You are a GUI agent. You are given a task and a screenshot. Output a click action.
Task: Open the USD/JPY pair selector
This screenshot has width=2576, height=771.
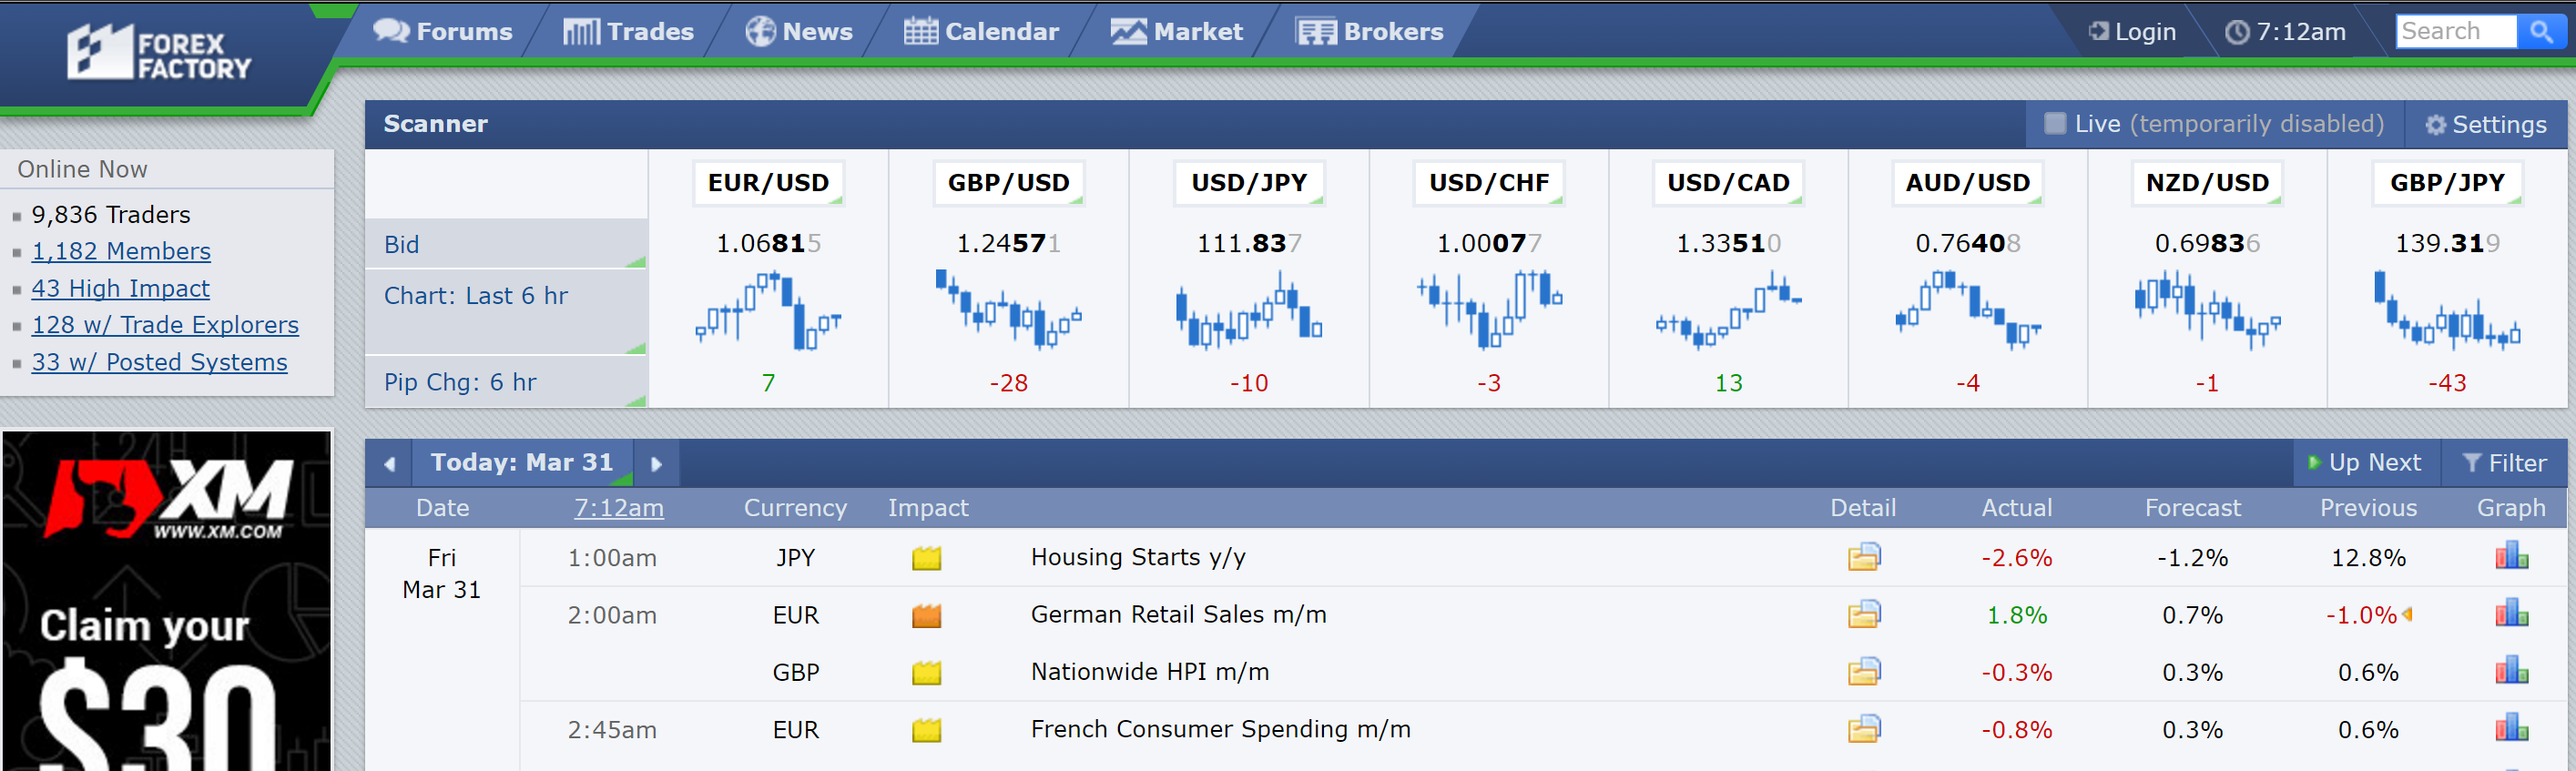(x=1248, y=183)
